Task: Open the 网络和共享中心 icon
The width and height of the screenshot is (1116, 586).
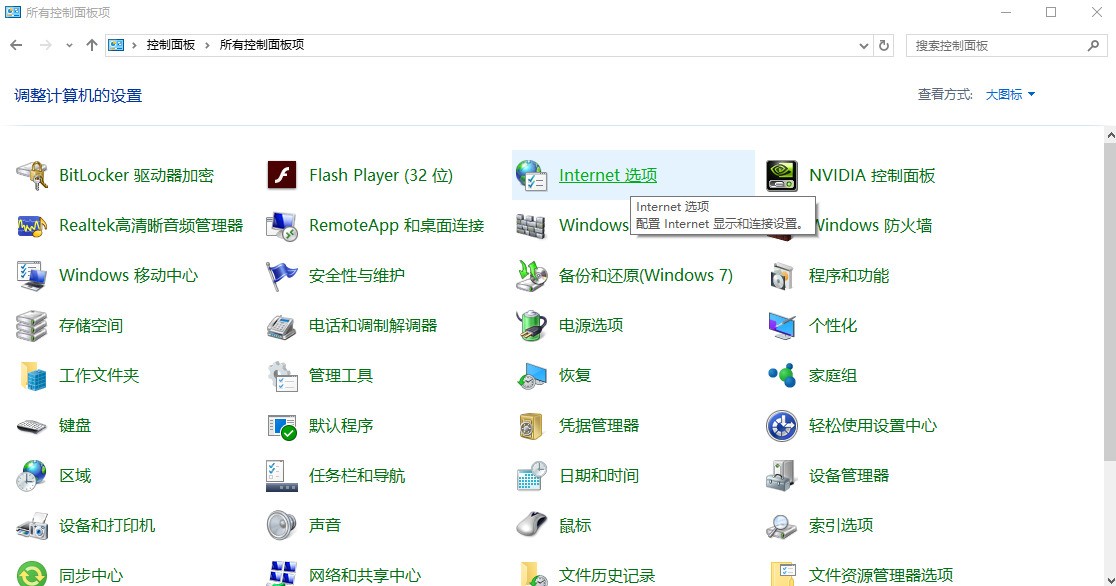Action: click(282, 573)
